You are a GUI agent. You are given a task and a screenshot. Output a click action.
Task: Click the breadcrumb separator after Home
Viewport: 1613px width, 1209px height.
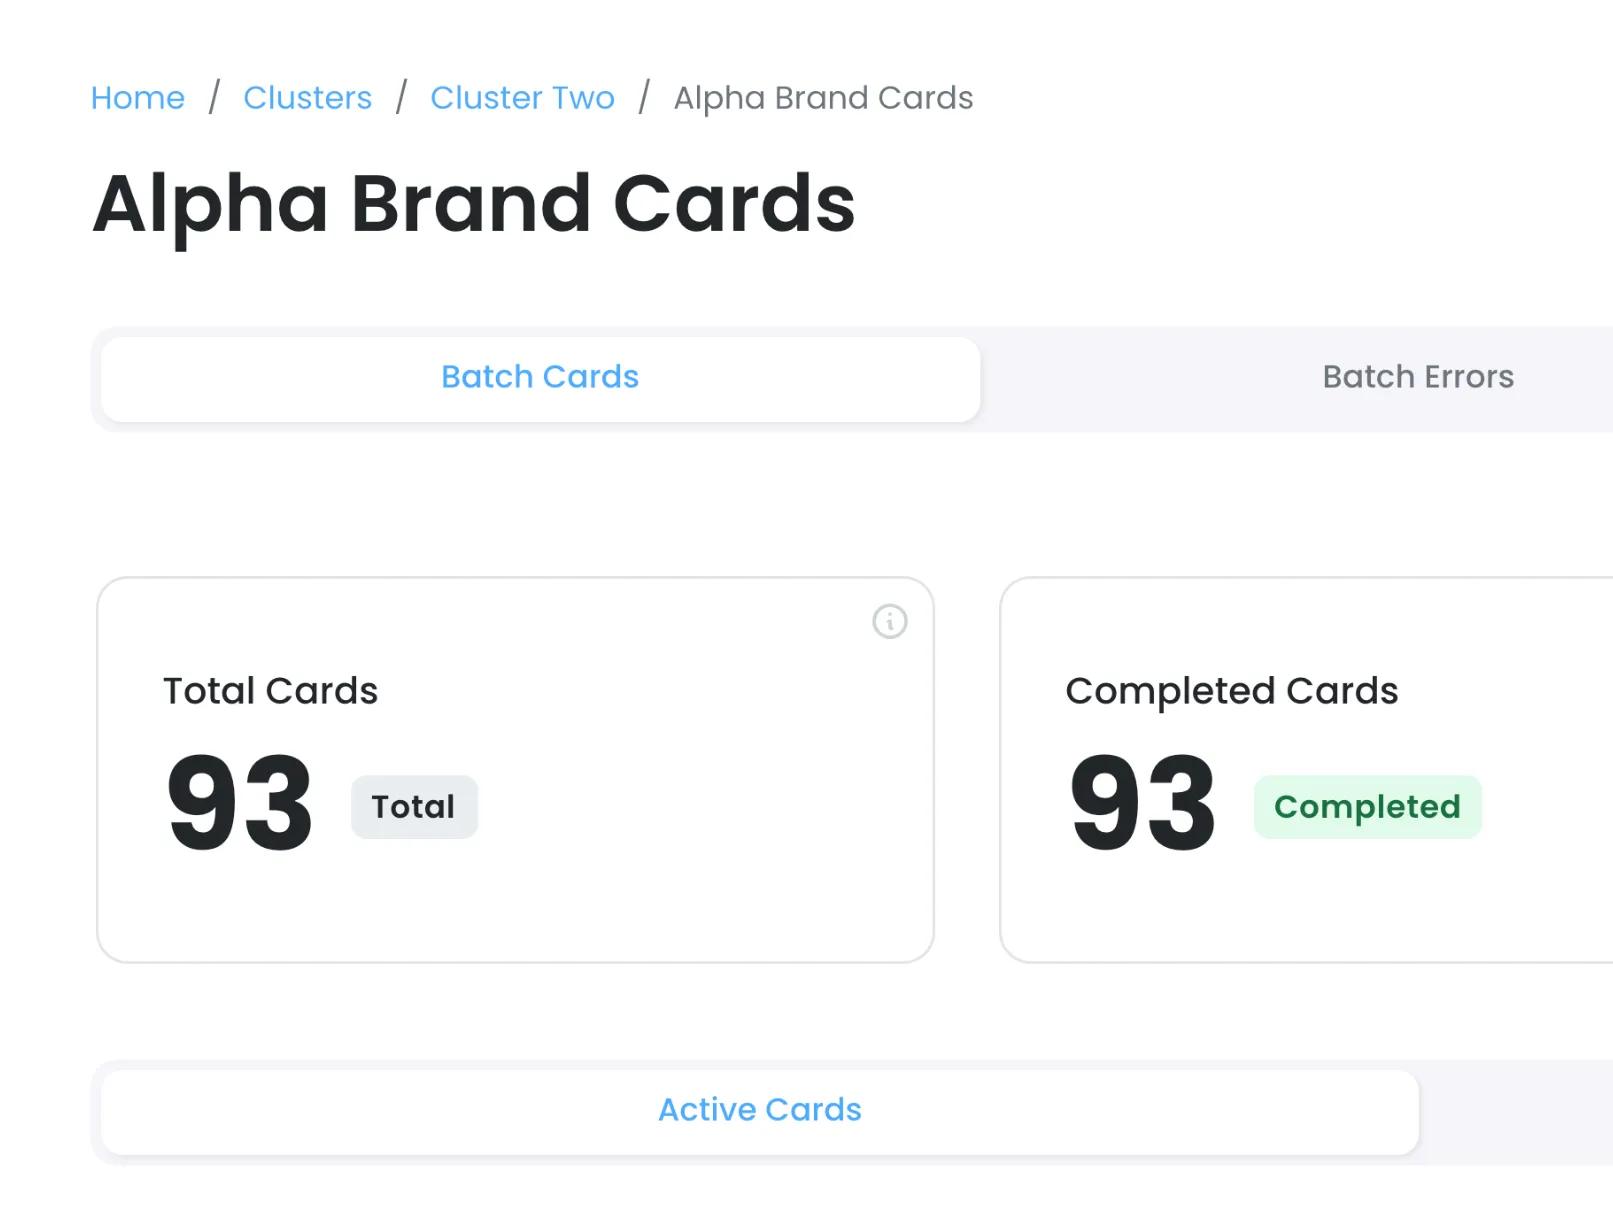(x=214, y=97)
